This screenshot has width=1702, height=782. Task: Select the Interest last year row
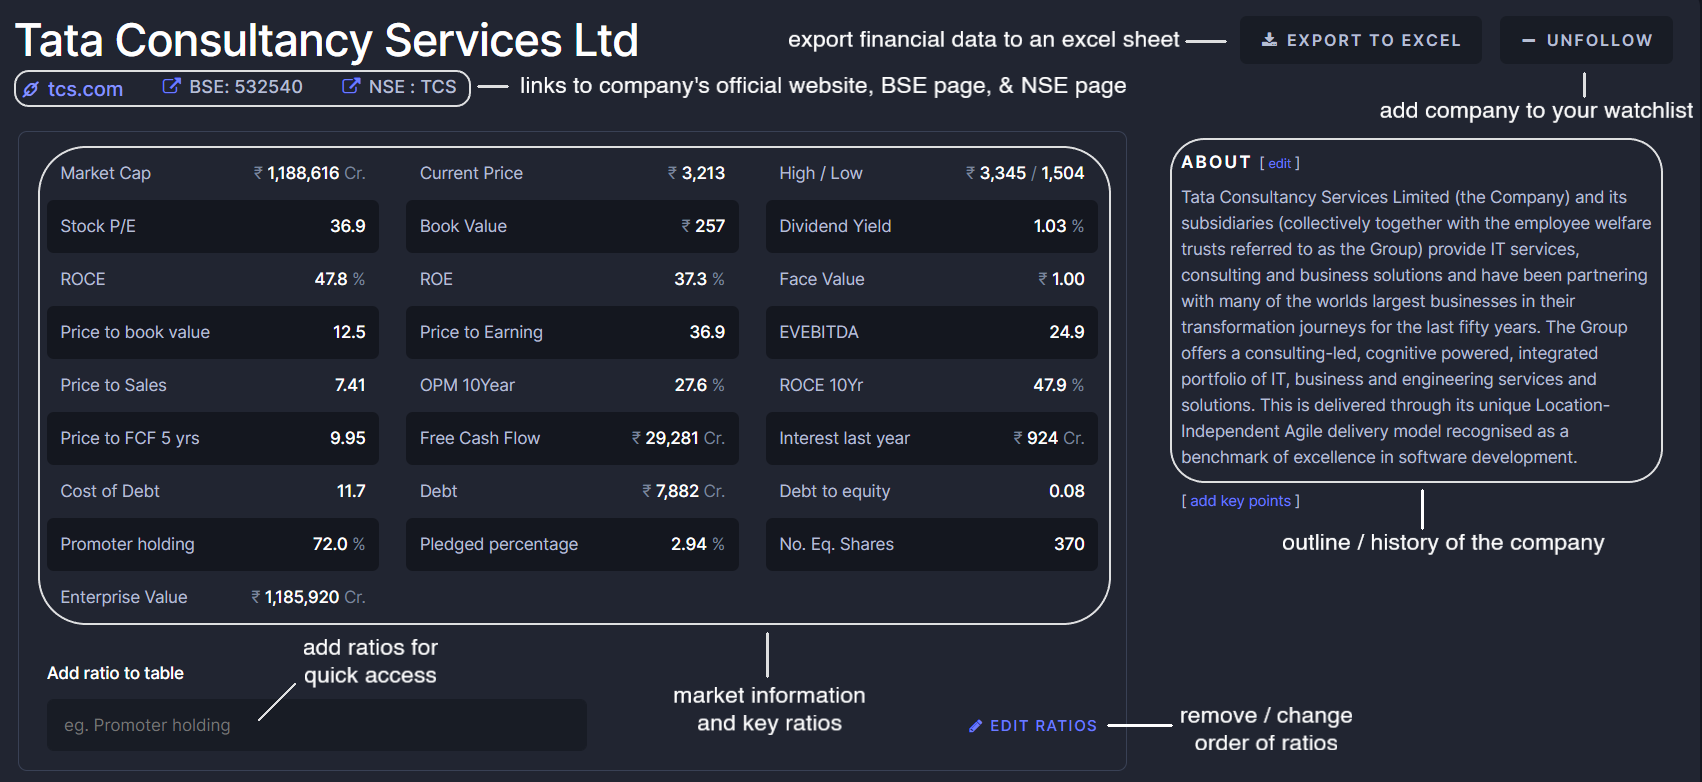[932, 438]
